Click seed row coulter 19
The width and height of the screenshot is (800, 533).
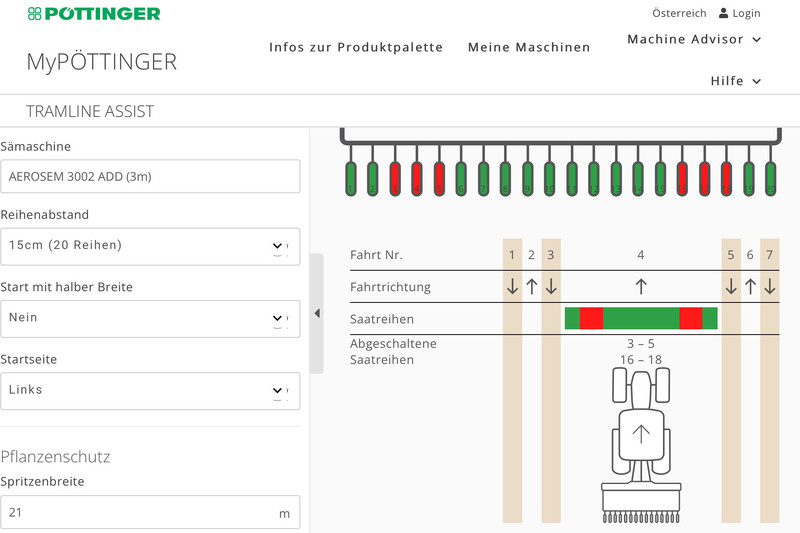pos(748,178)
